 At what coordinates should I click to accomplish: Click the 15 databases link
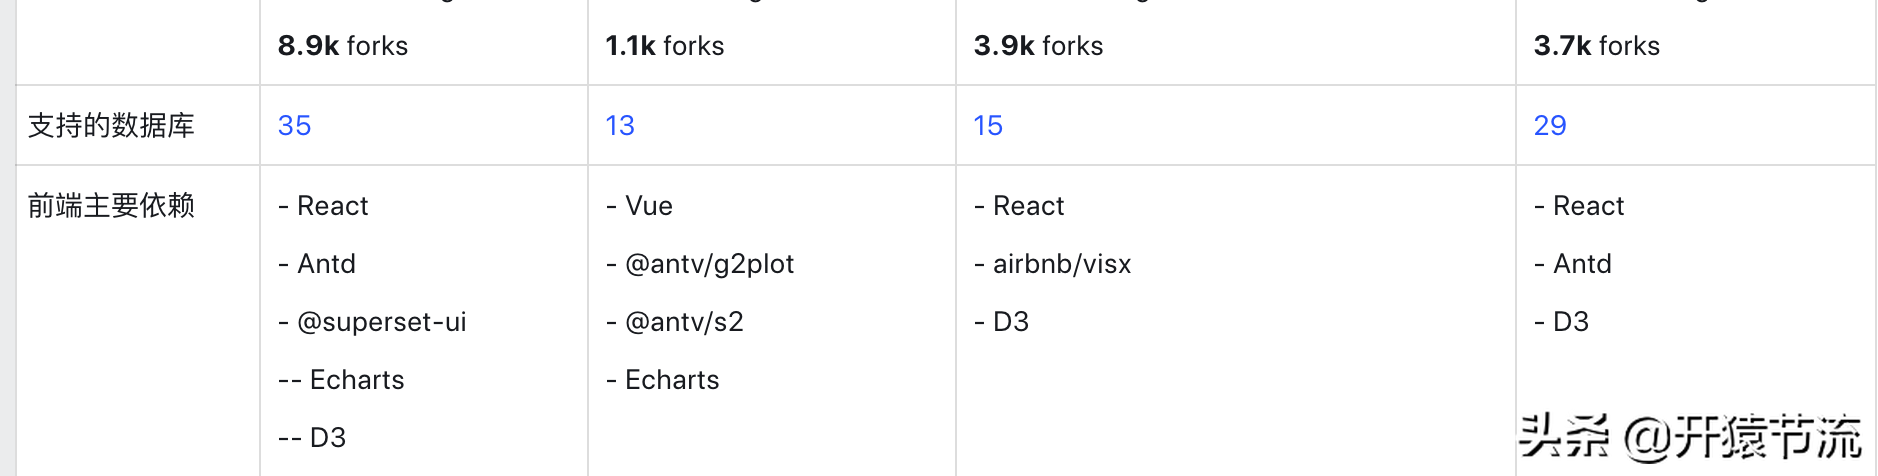(x=987, y=126)
